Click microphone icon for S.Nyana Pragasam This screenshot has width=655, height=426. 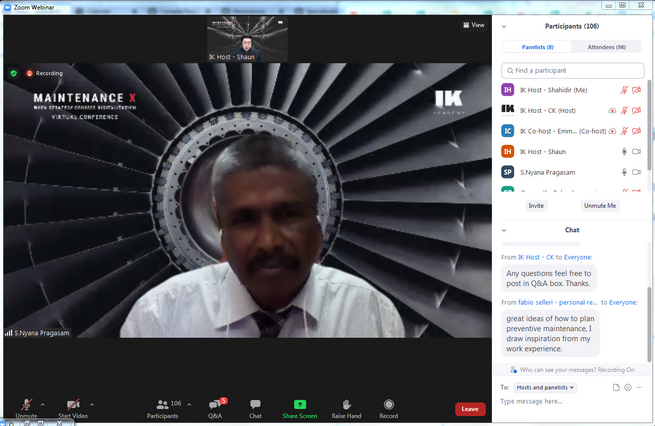pos(624,172)
